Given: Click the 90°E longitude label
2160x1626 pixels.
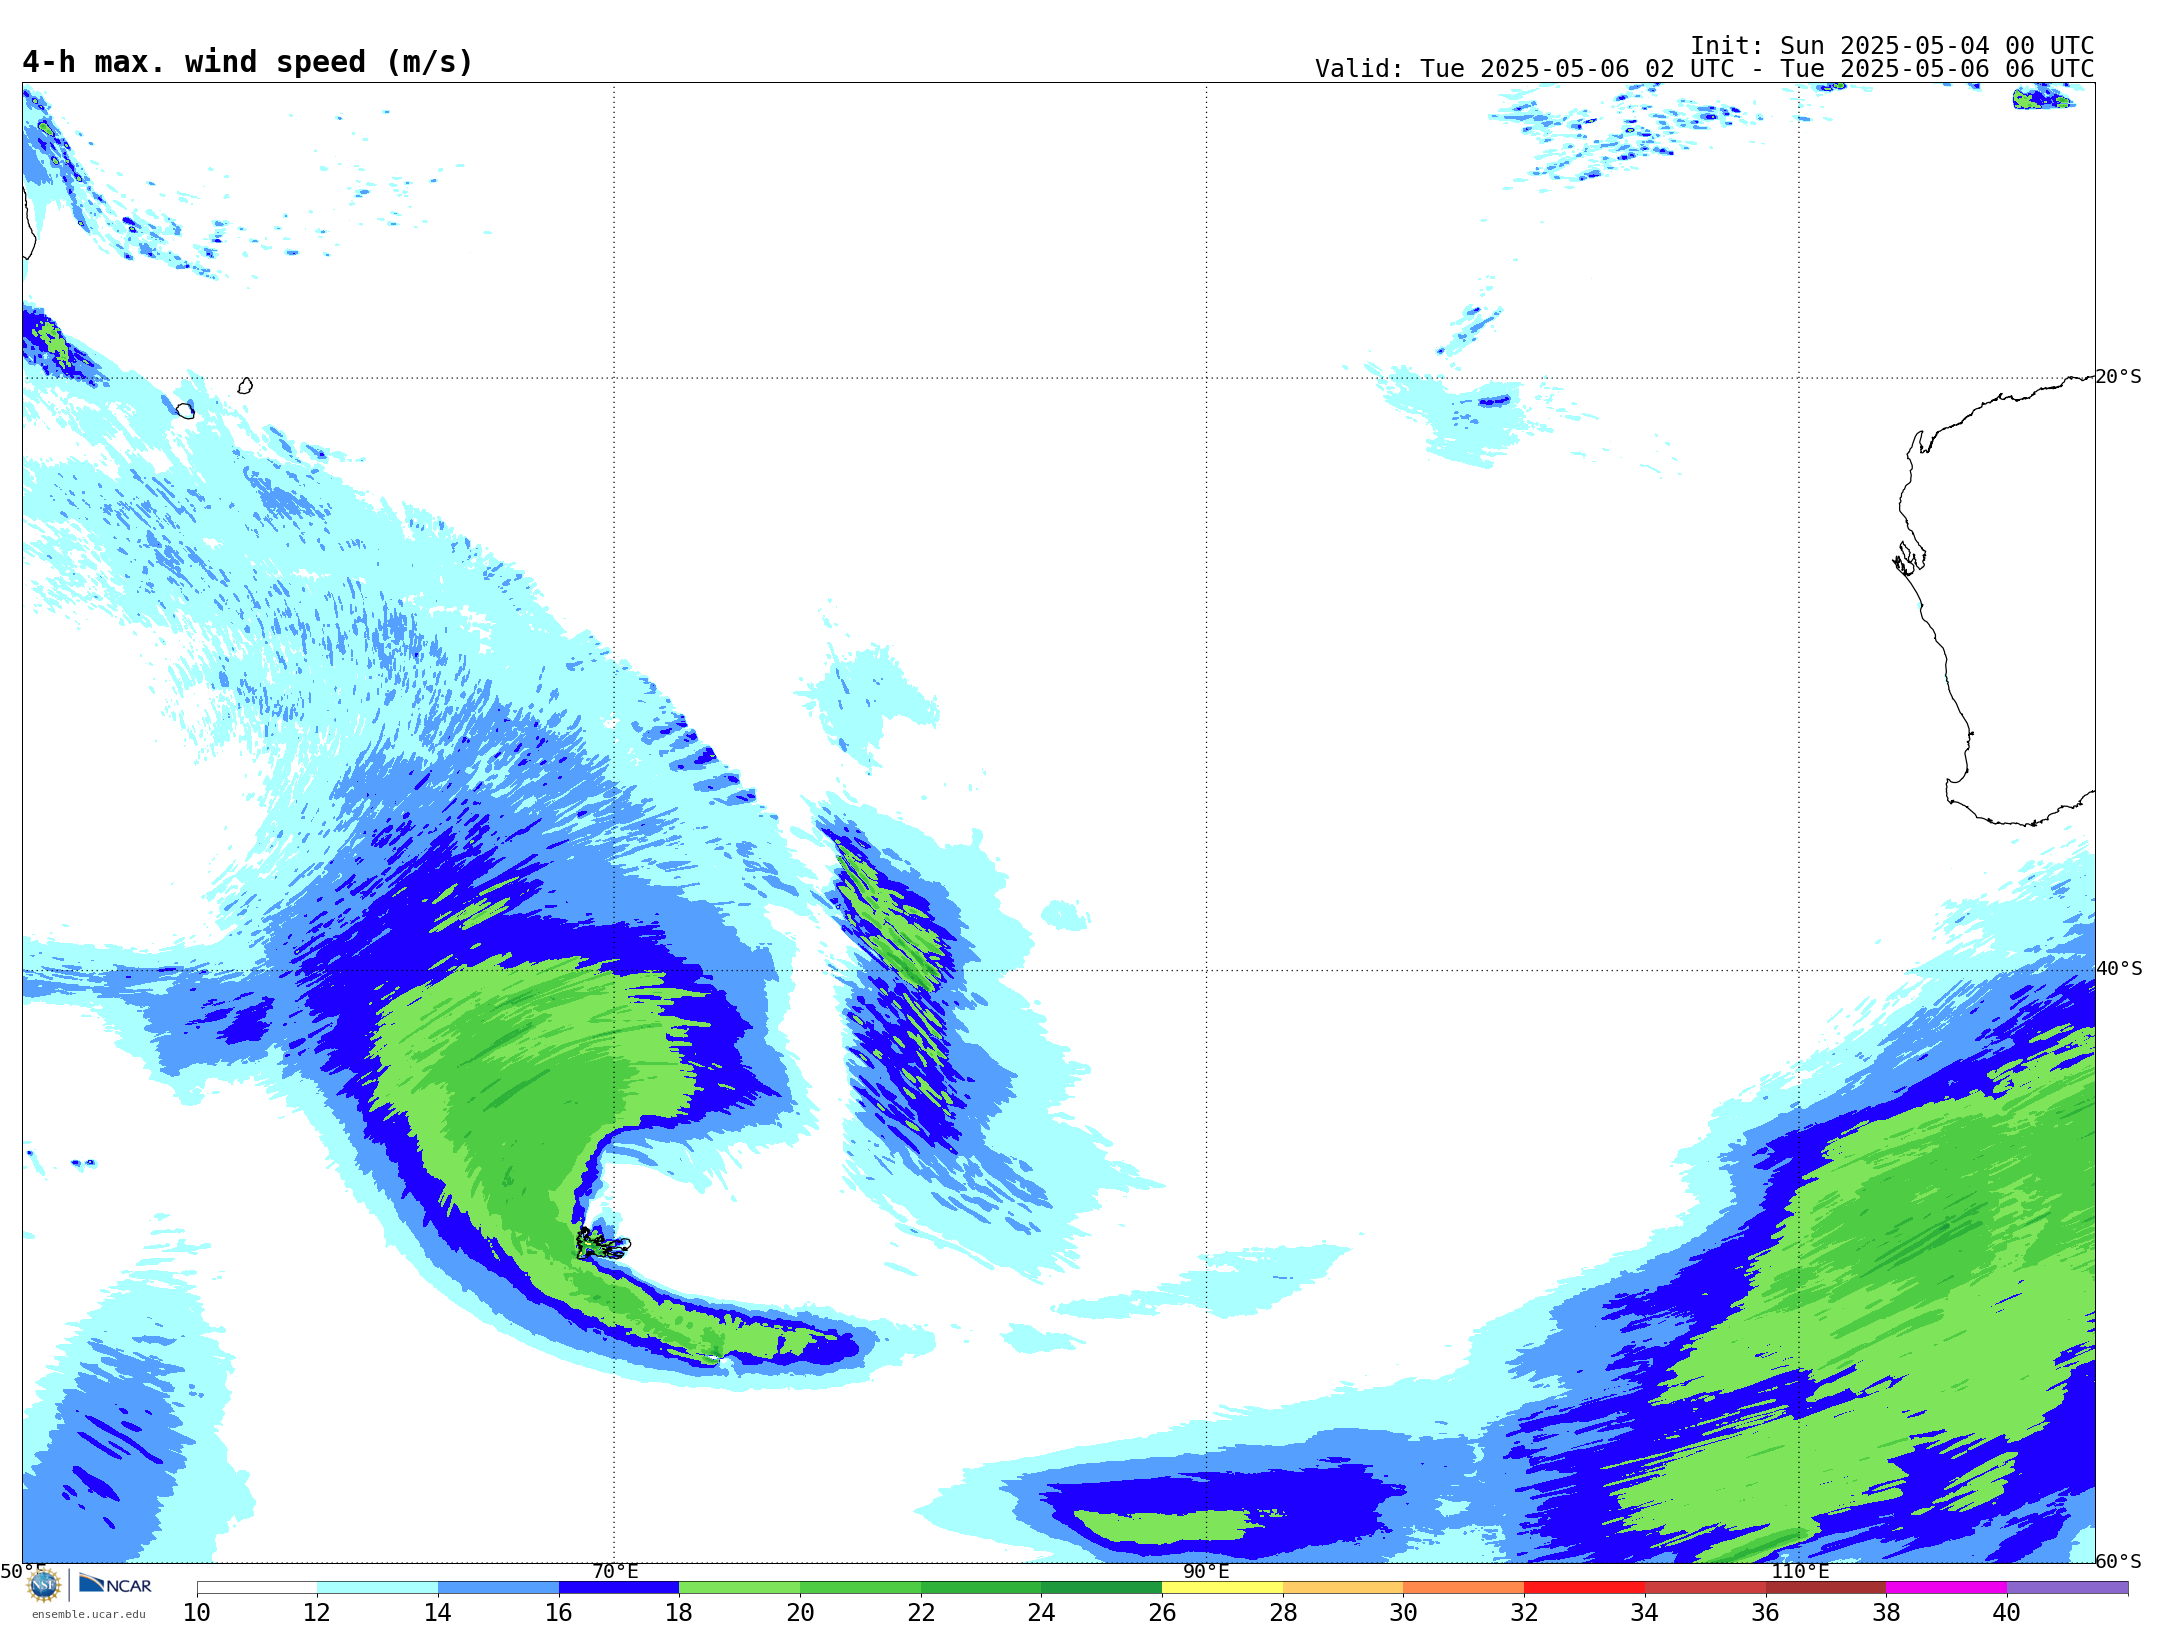Looking at the screenshot, I should pyautogui.click(x=1206, y=1571).
